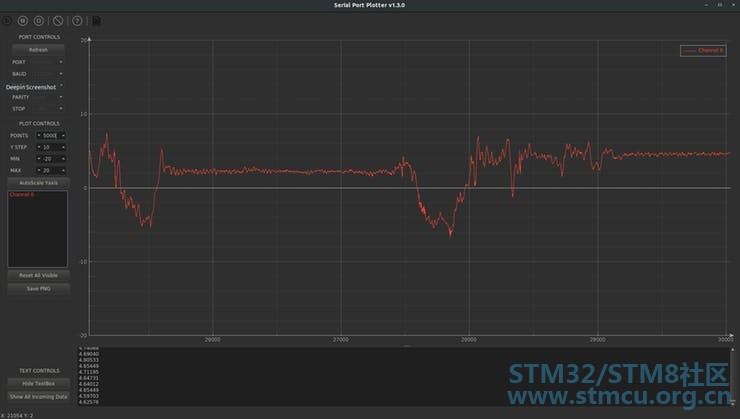
Task: Click the text box vertical scrollbar
Action: [732, 377]
